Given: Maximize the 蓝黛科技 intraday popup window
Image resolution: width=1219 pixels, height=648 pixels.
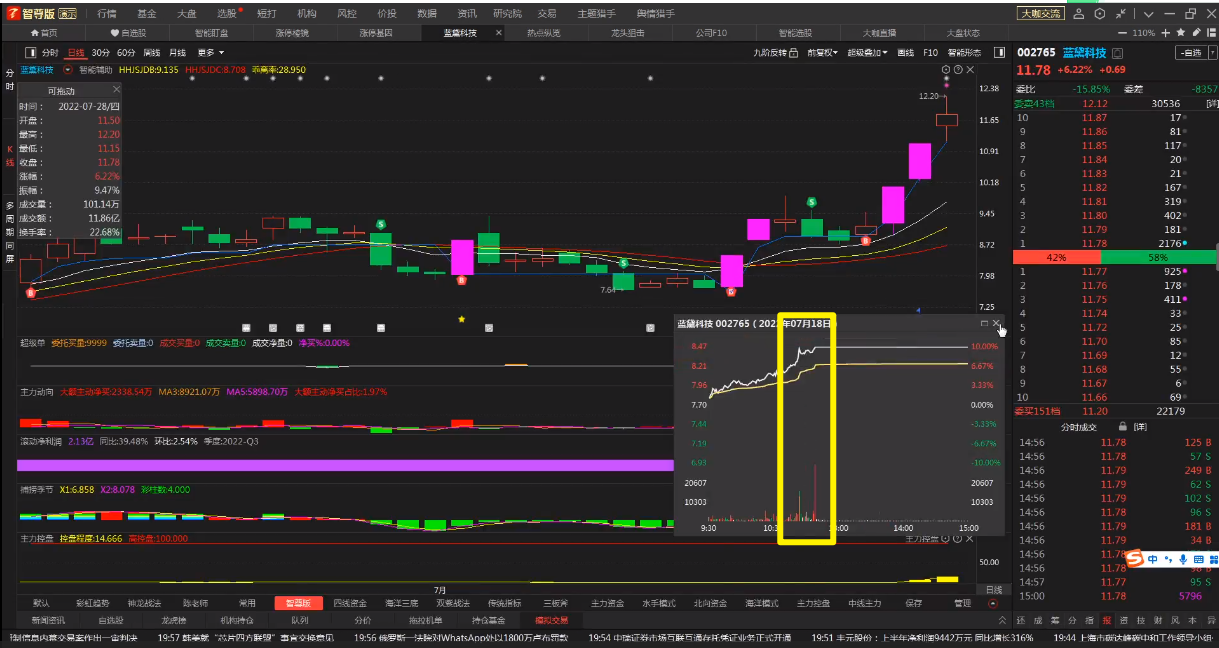Looking at the screenshot, I should point(985,324).
